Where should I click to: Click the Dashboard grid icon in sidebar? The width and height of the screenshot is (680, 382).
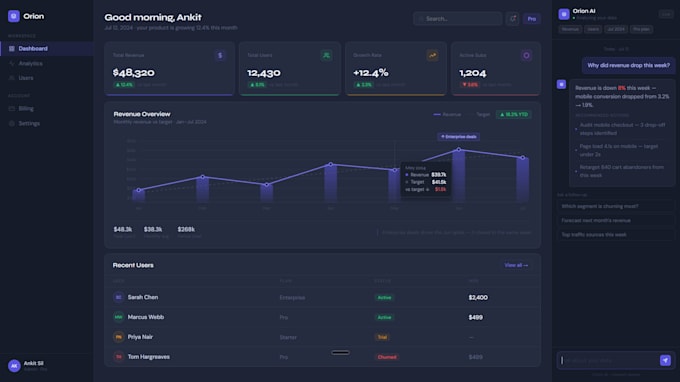tap(12, 49)
